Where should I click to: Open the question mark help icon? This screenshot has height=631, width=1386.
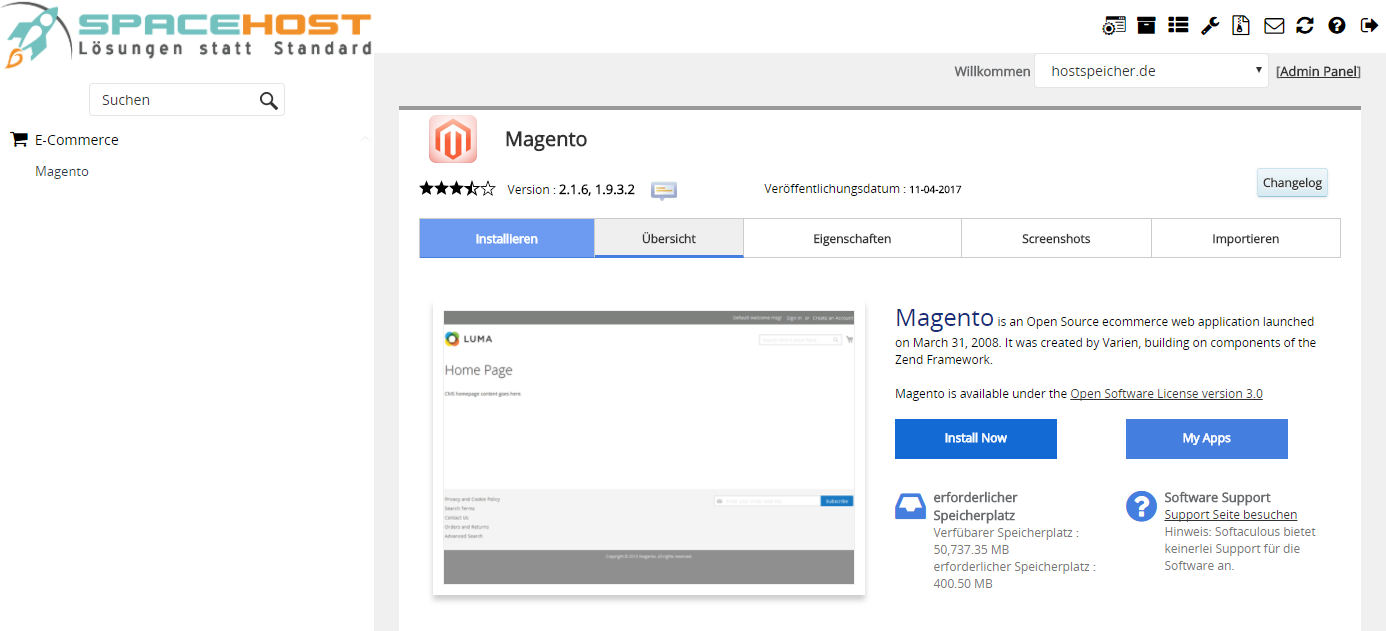1337,25
